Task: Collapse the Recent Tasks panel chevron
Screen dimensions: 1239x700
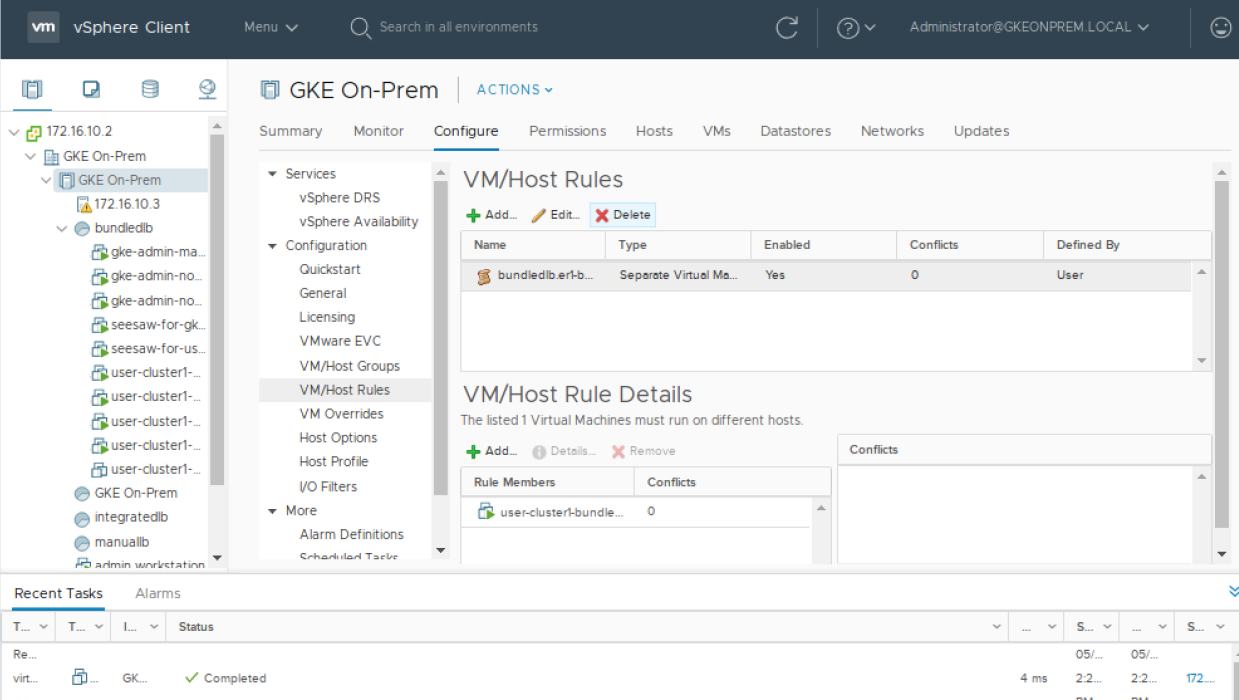Action: 1233,592
